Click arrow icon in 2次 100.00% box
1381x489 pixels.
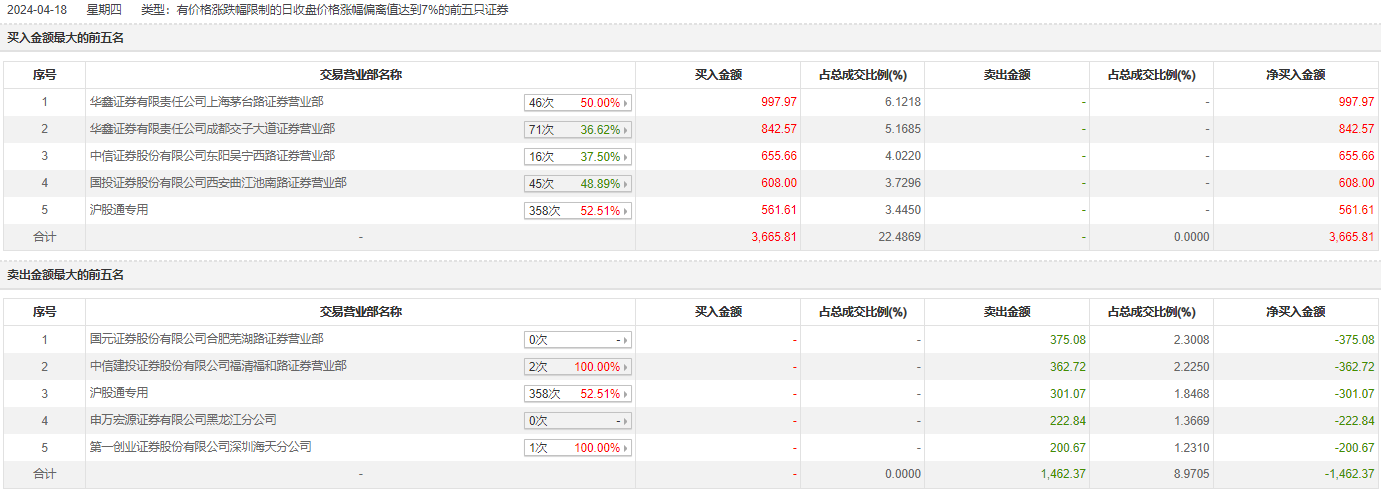(x=626, y=367)
